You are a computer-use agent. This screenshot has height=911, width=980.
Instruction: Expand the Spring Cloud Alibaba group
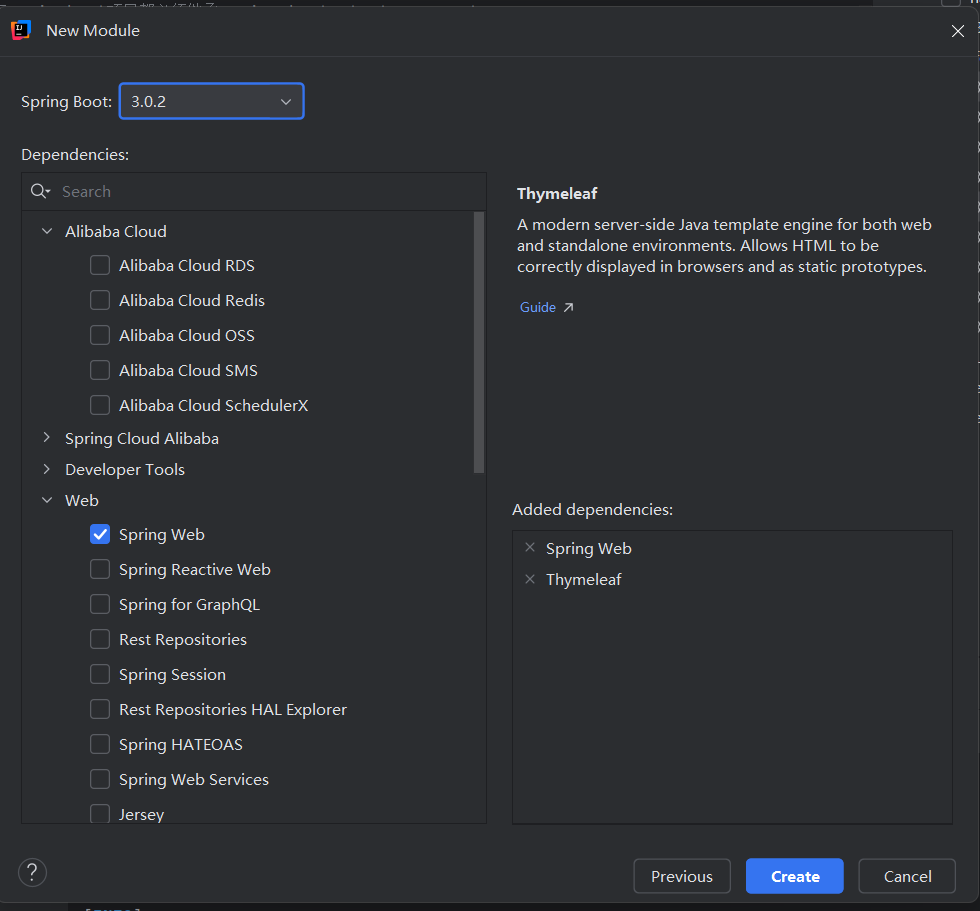(x=47, y=438)
